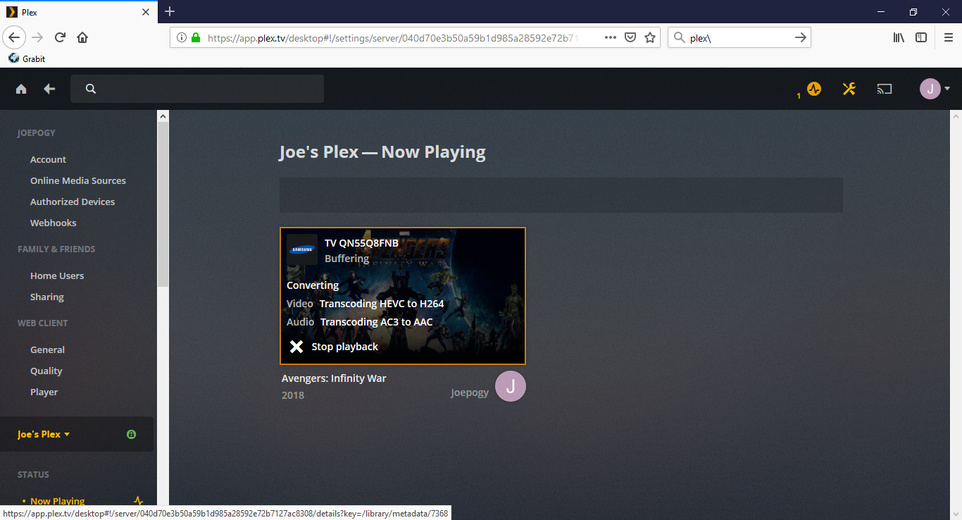Reload the page with the refresh icon
The height and width of the screenshot is (520, 962).
(60, 37)
